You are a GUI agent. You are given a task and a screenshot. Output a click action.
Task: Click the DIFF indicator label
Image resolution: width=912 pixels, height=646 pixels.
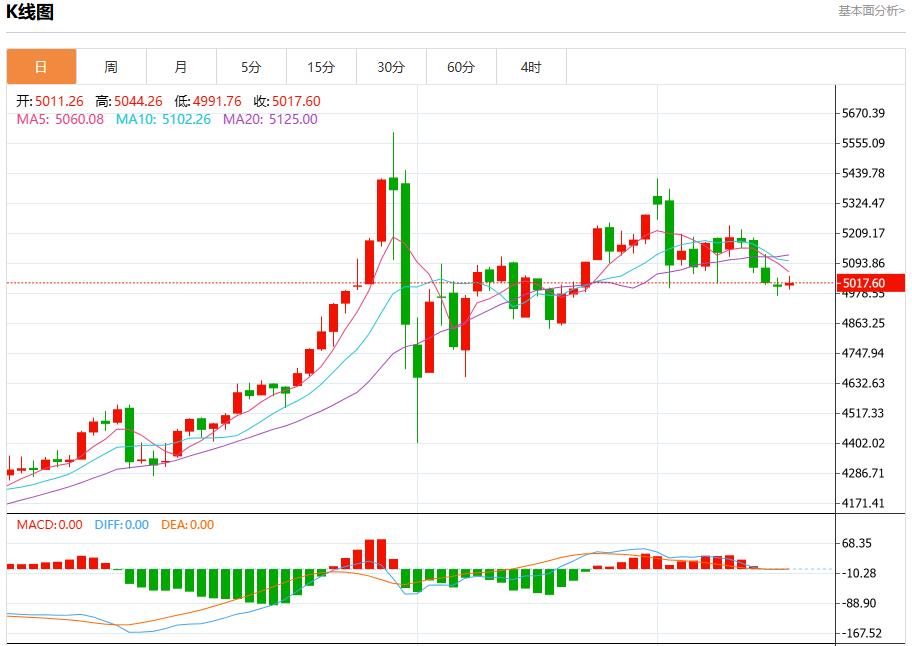pyautogui.click(x=121, y=524)
